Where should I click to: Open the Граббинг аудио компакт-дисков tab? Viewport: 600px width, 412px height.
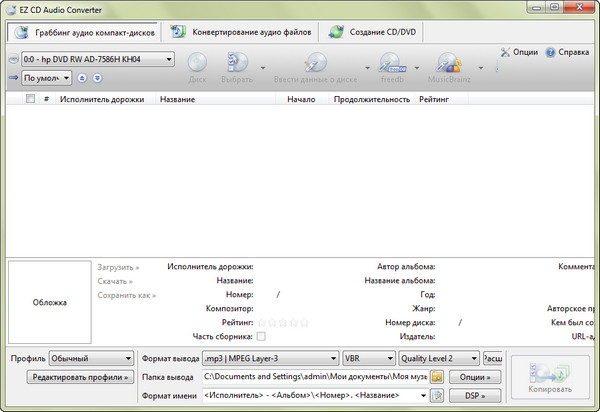point(82,33)
